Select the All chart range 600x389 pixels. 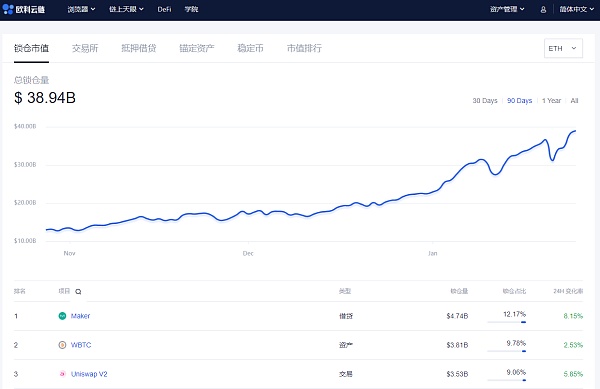(x=574, y=101)
